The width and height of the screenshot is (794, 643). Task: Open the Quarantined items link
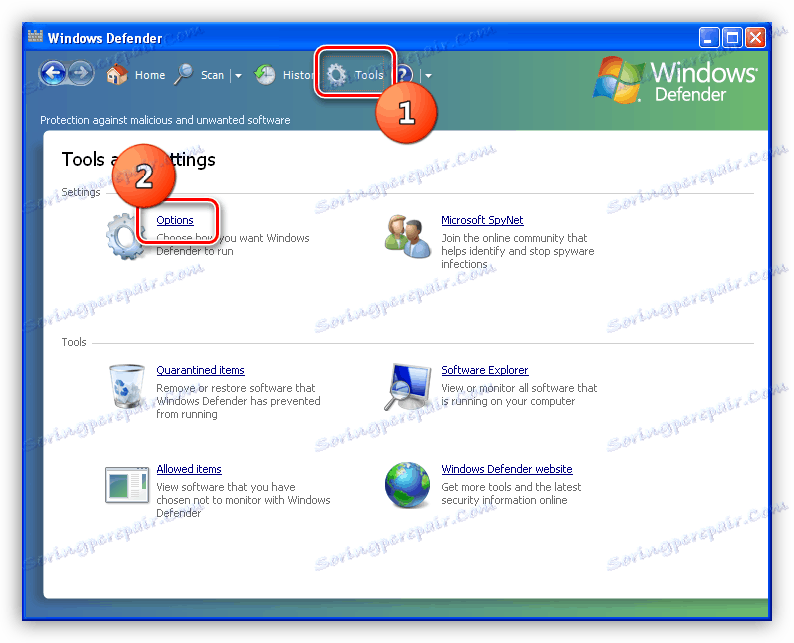point(200,370)
